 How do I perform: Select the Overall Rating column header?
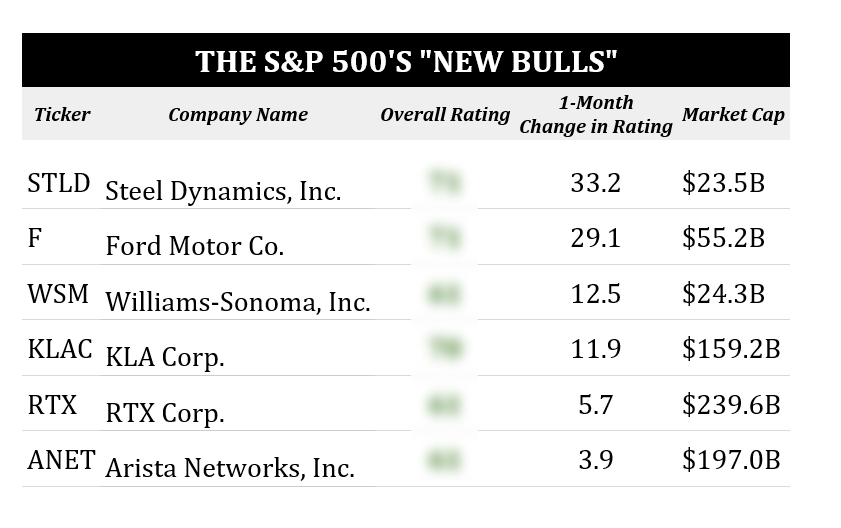point(445,115)
